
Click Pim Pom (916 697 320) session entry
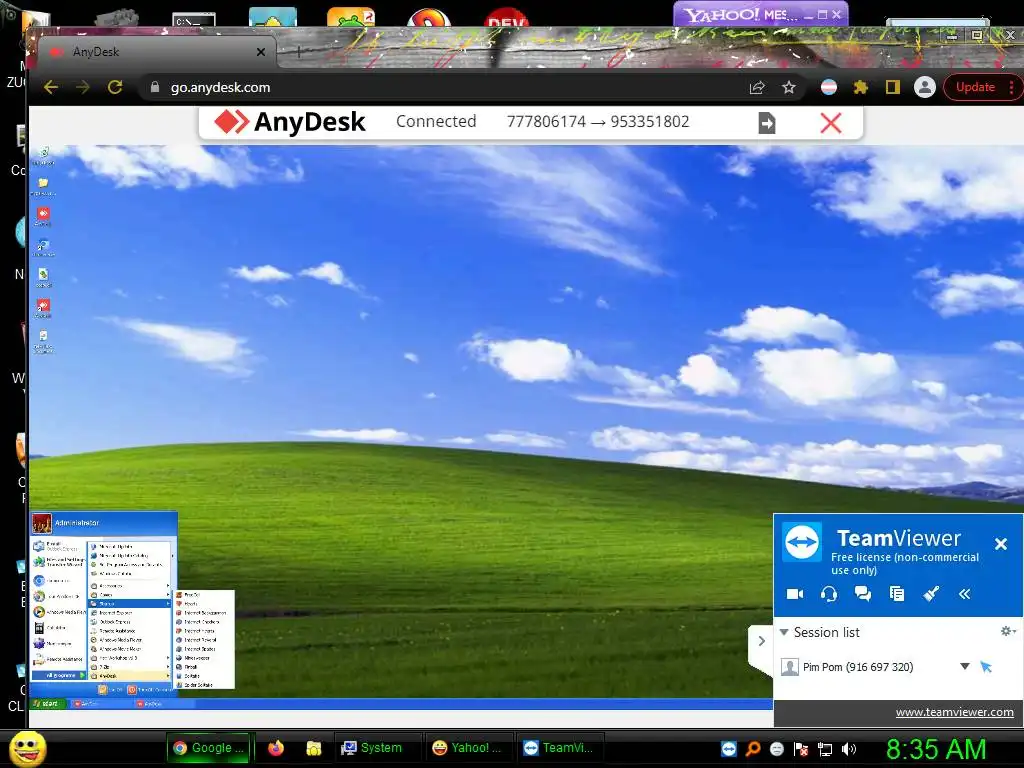coord(857,667)
